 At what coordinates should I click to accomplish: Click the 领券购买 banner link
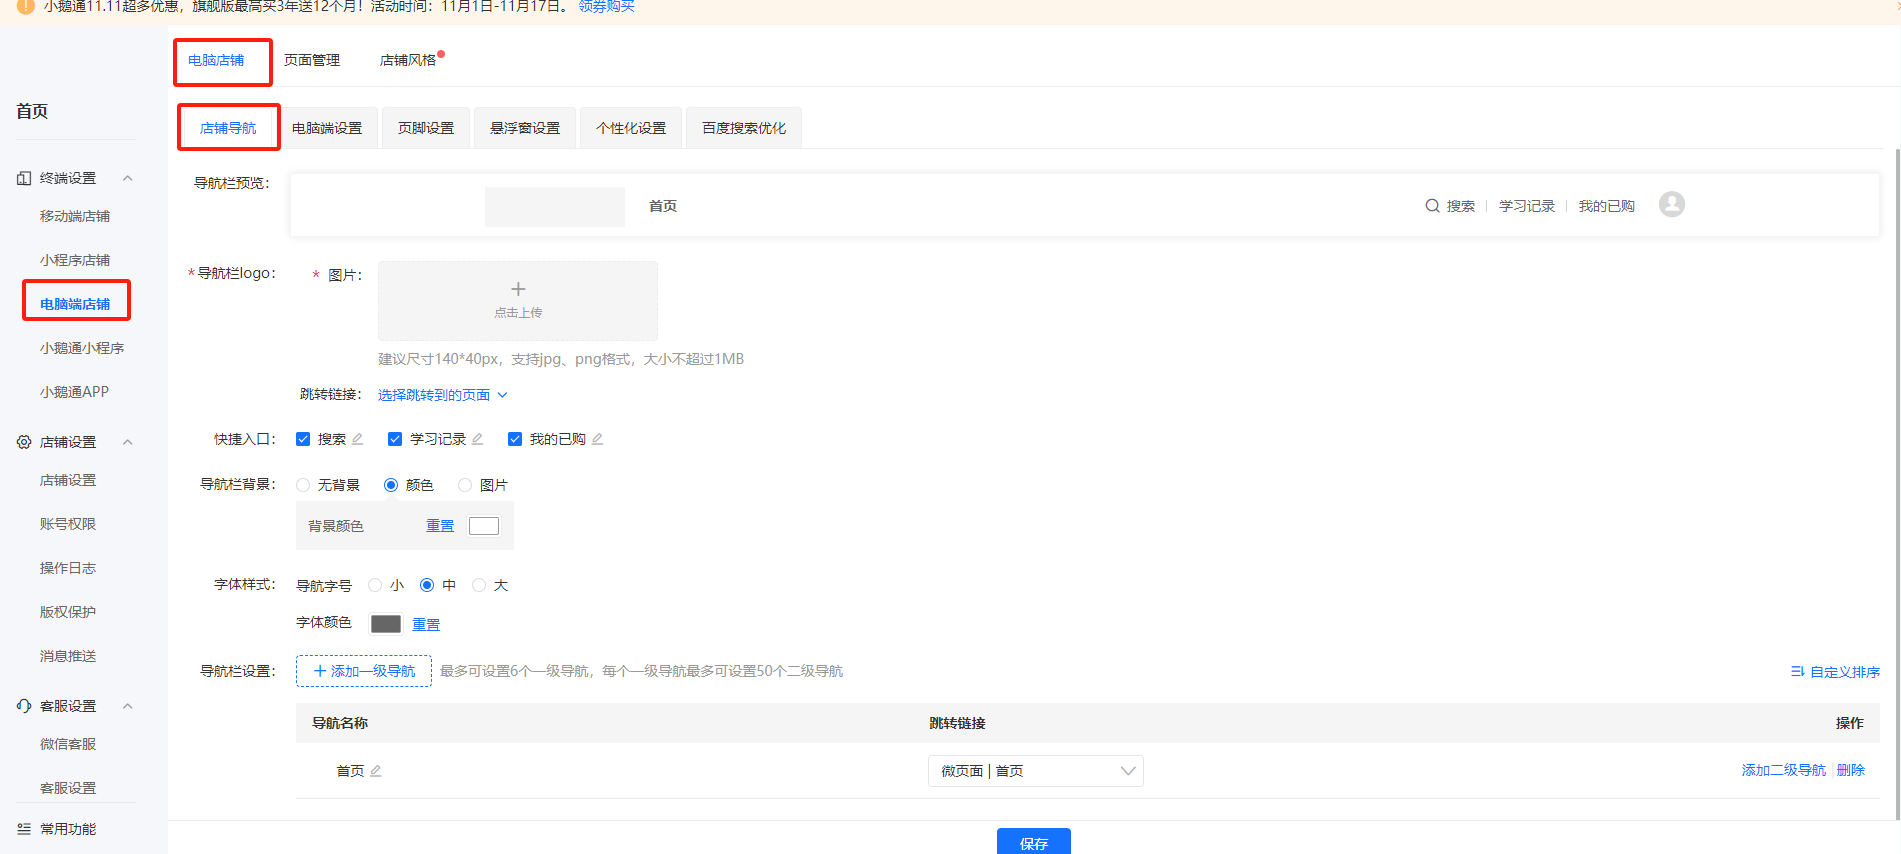(607, 6)
